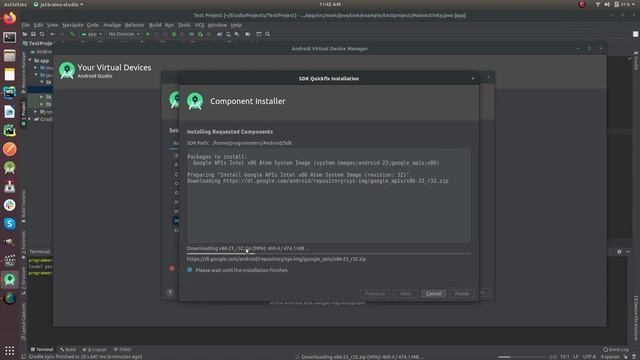The image size is (640, 360).
Task: Click the TestProject root in project panel
Action: click(38, 43)
